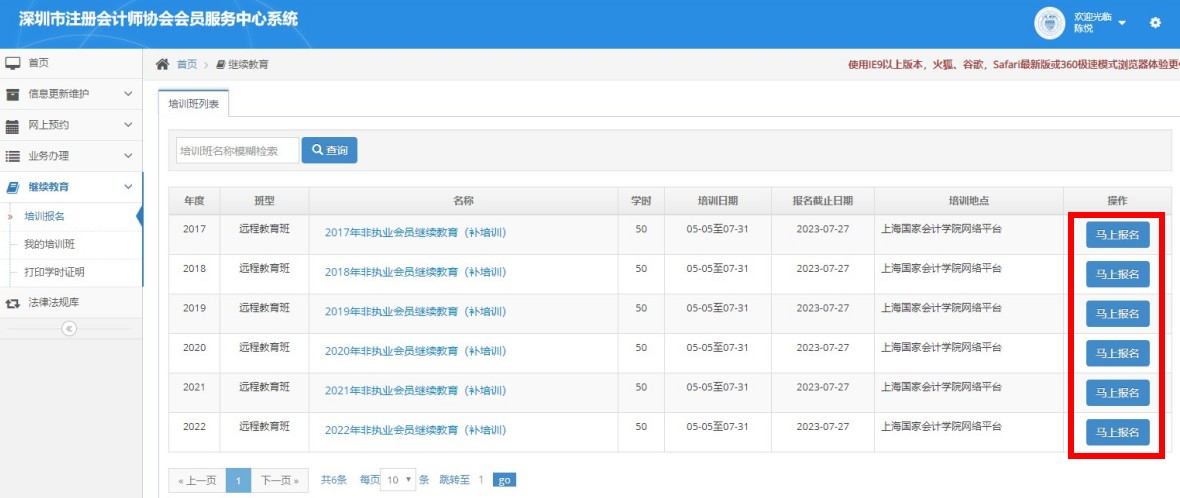Click the 查询 search button

[x=330, y=150]
